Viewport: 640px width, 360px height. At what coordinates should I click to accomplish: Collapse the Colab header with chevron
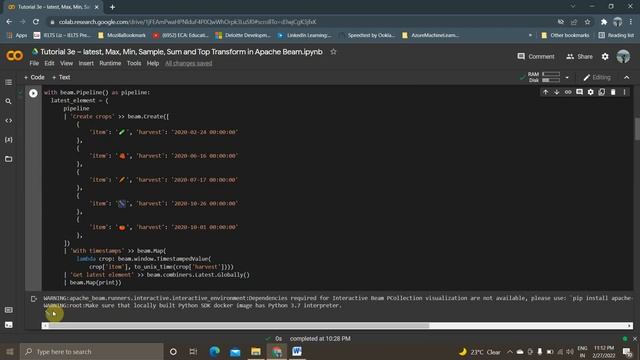pyautogui.click(x=627, y=77)
